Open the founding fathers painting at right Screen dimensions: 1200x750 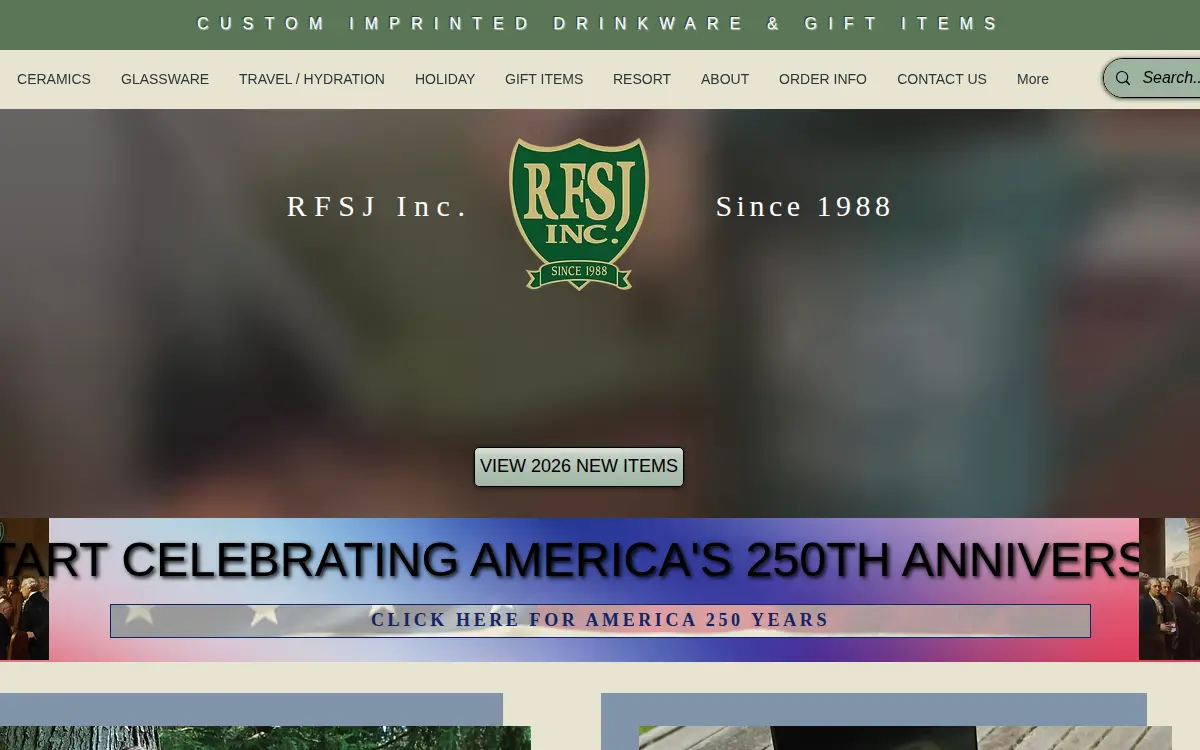[1169, 589]
